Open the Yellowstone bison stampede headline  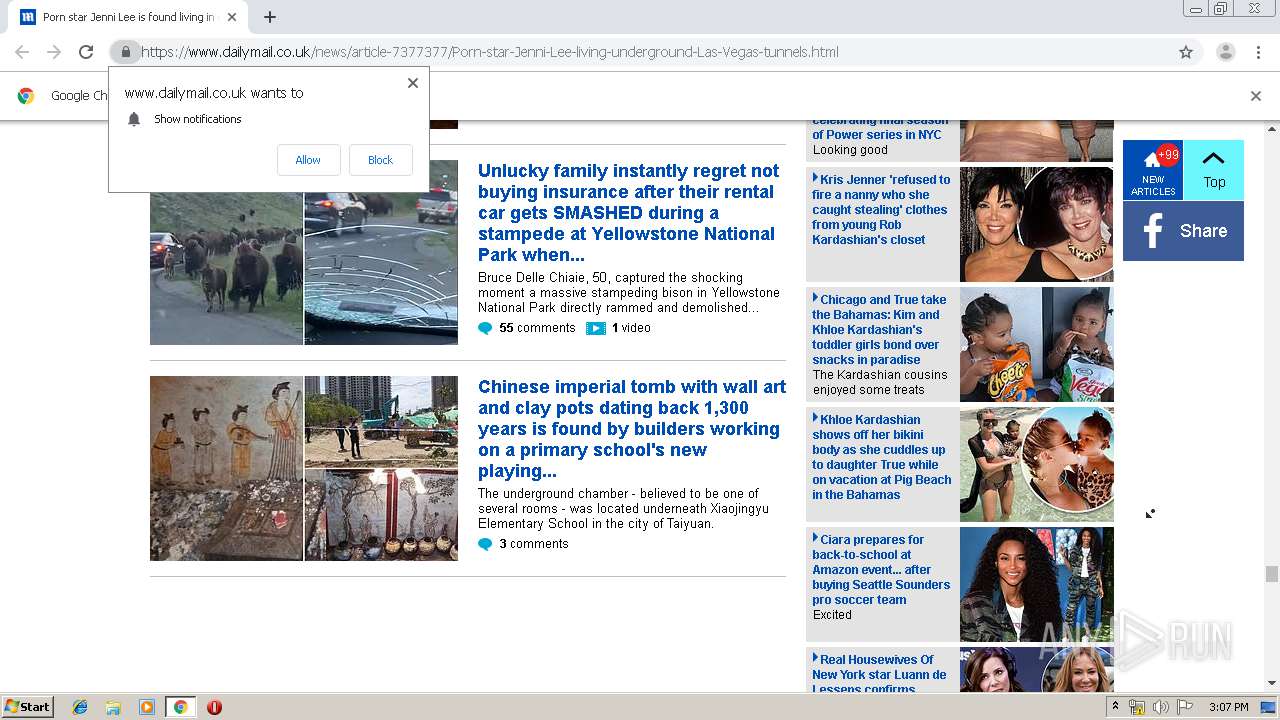628,213
